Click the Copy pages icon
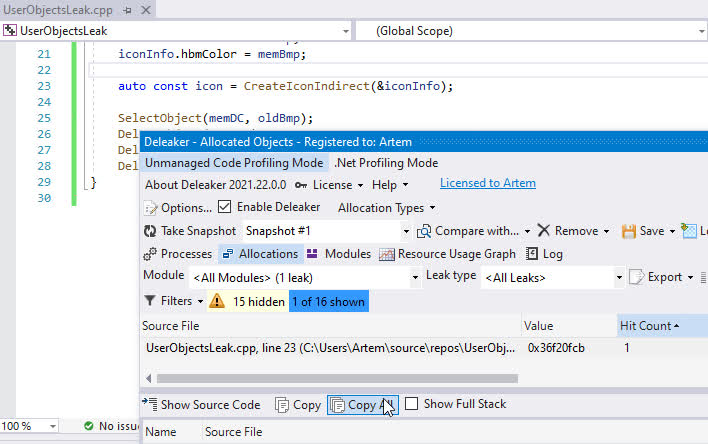The width and height of the screenshot is (708, 444). (282, 405)
